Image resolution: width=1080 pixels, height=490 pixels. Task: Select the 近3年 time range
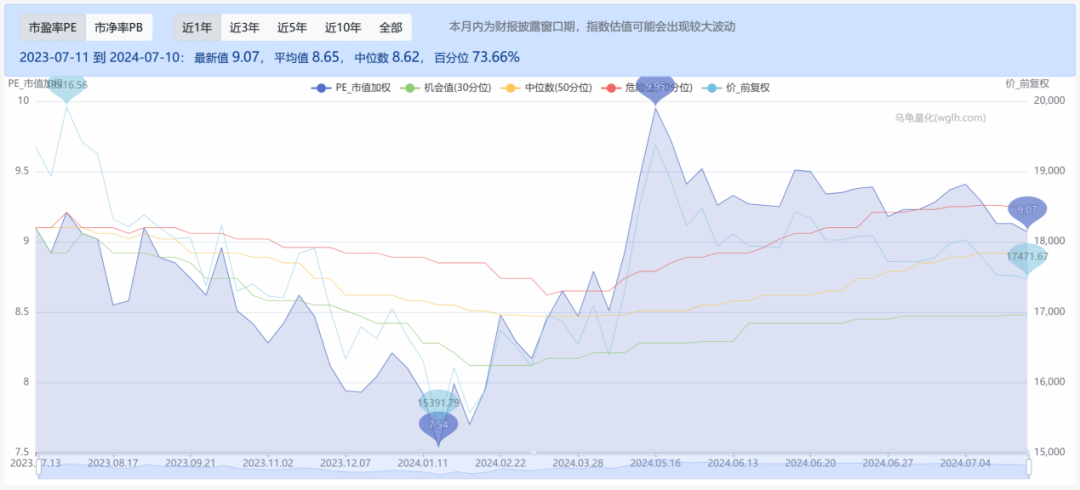244,28
